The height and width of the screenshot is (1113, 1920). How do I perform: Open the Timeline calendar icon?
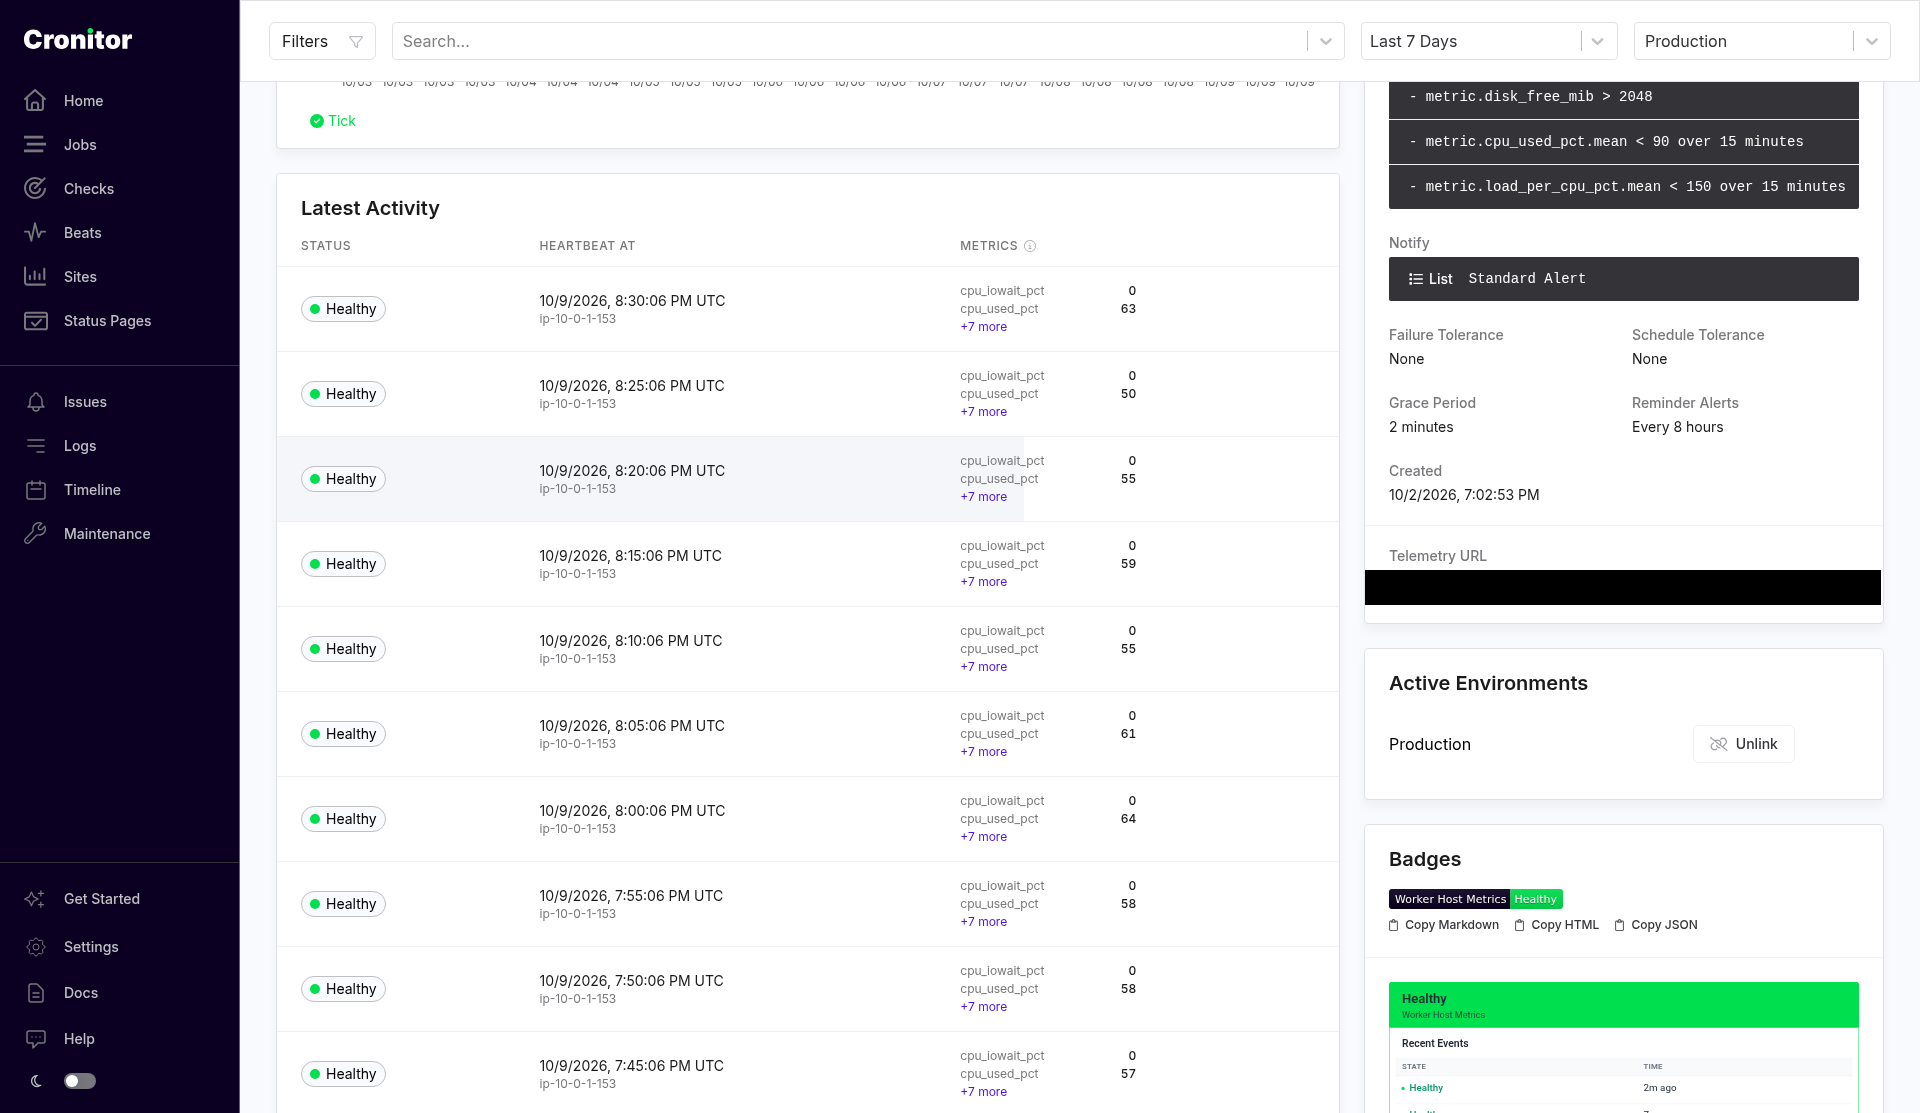coord(36,490)
